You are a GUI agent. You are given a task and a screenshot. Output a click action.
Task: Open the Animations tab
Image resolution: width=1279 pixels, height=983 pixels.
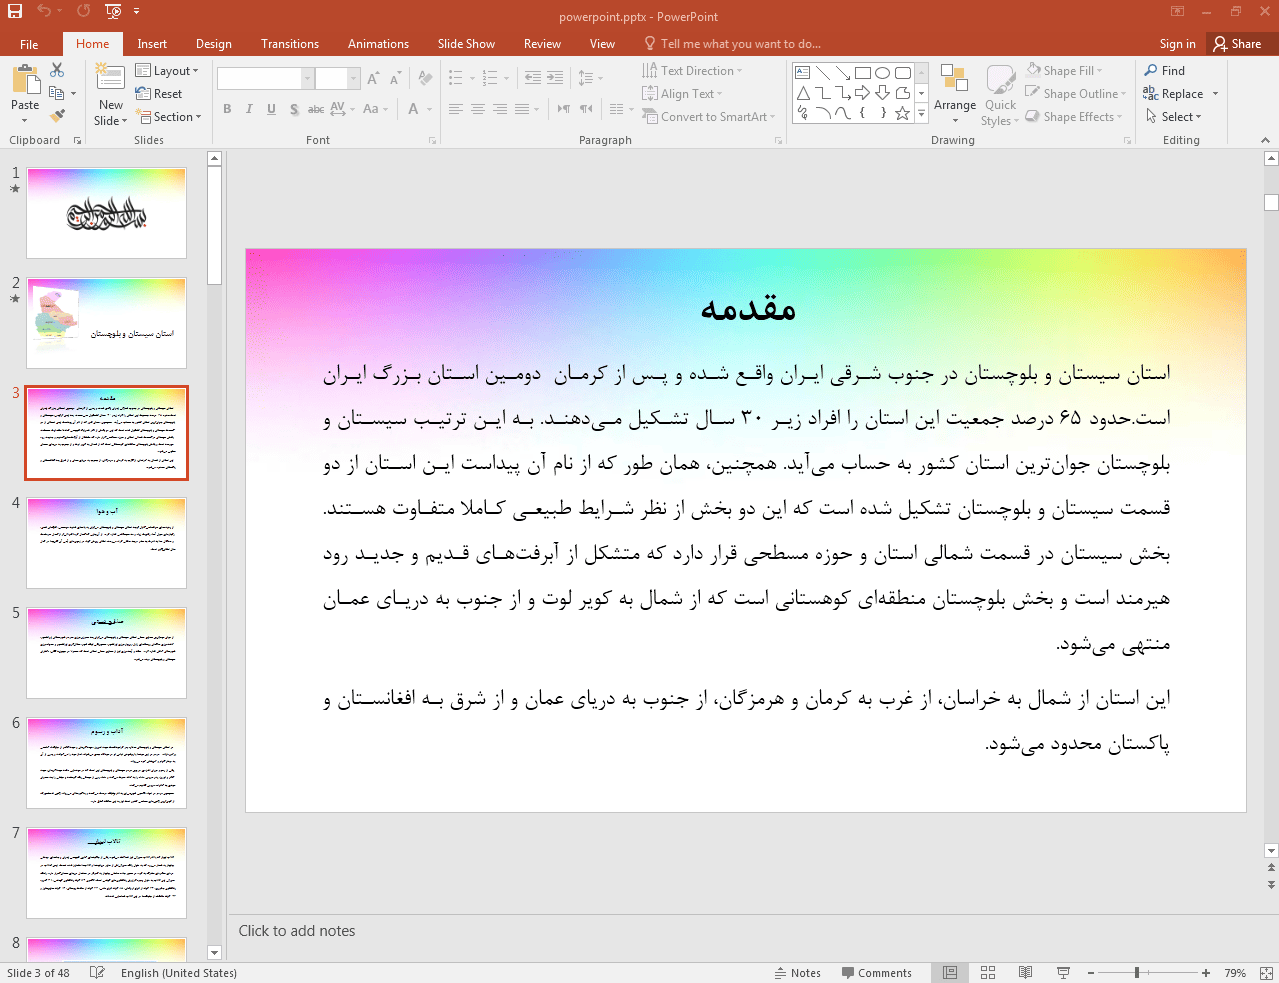click(378, 44)
